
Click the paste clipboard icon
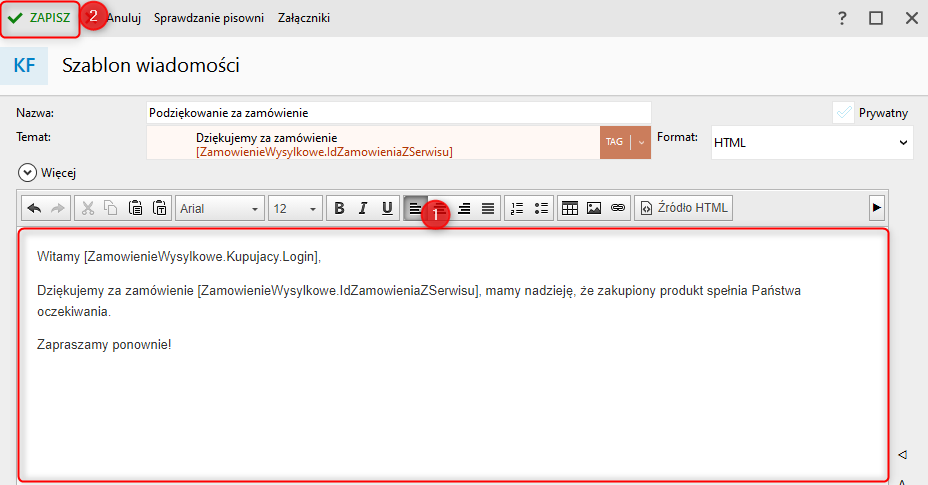136,208
